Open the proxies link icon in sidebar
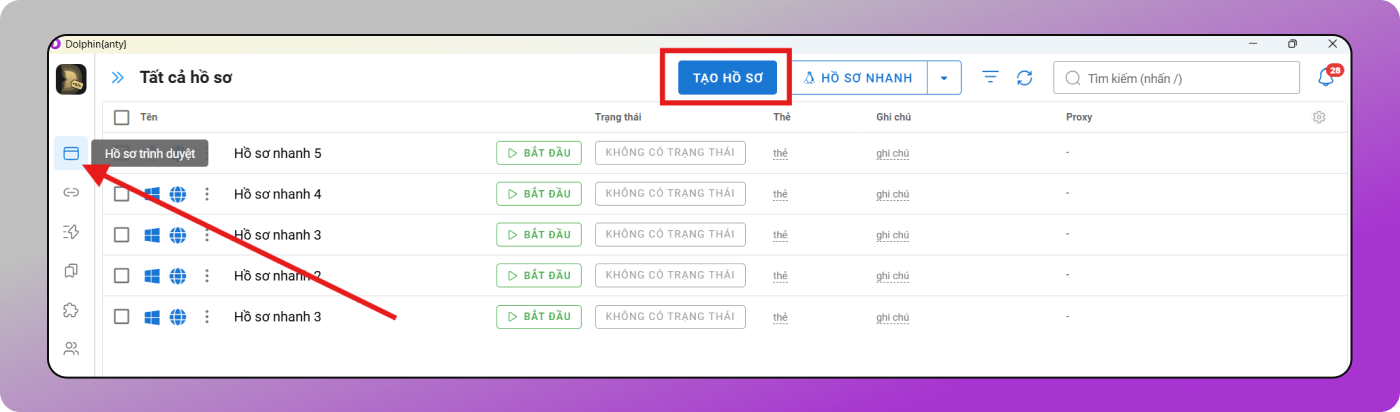1400x412 pixels. click(71, 192)
